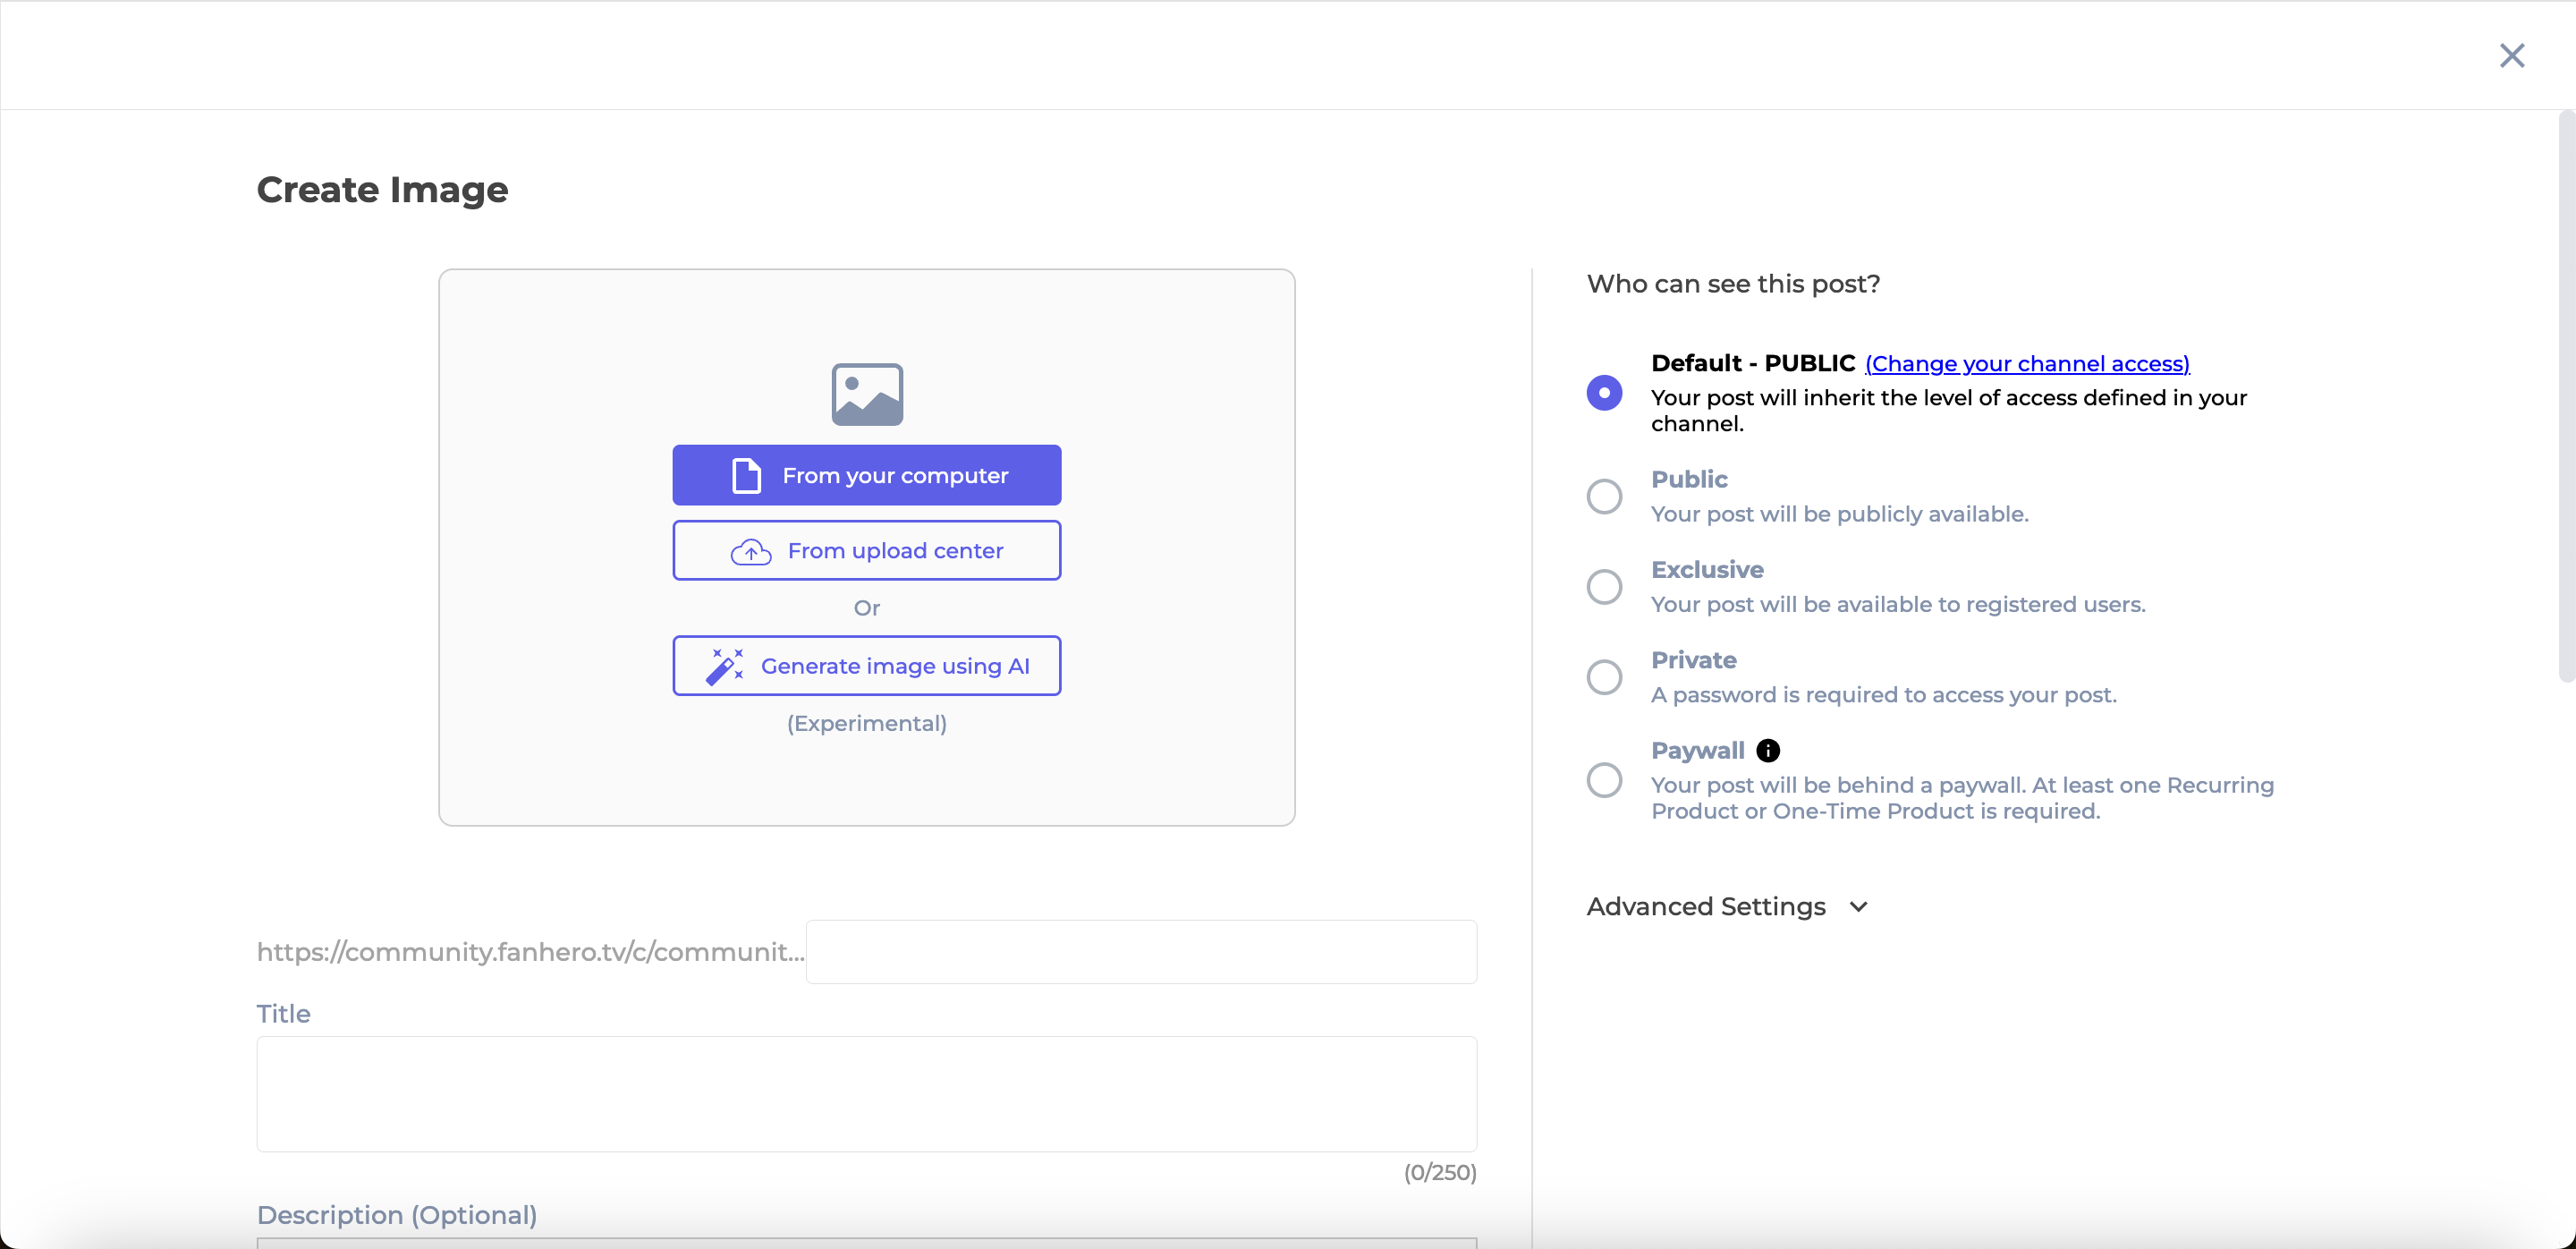The width and height of the screenshot is (2576, 1249).
Task: Click the (Experimental) note text
Action: 867,723
